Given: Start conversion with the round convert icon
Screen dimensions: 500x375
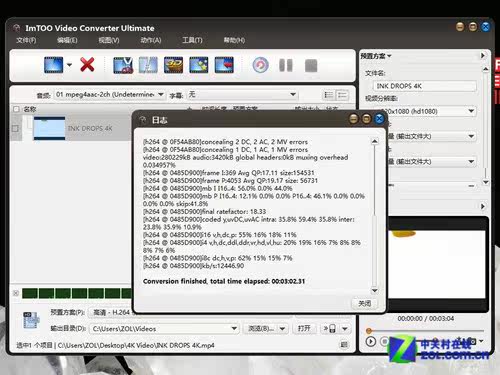Looking at the screenshot, I should (x=260, y=65).
